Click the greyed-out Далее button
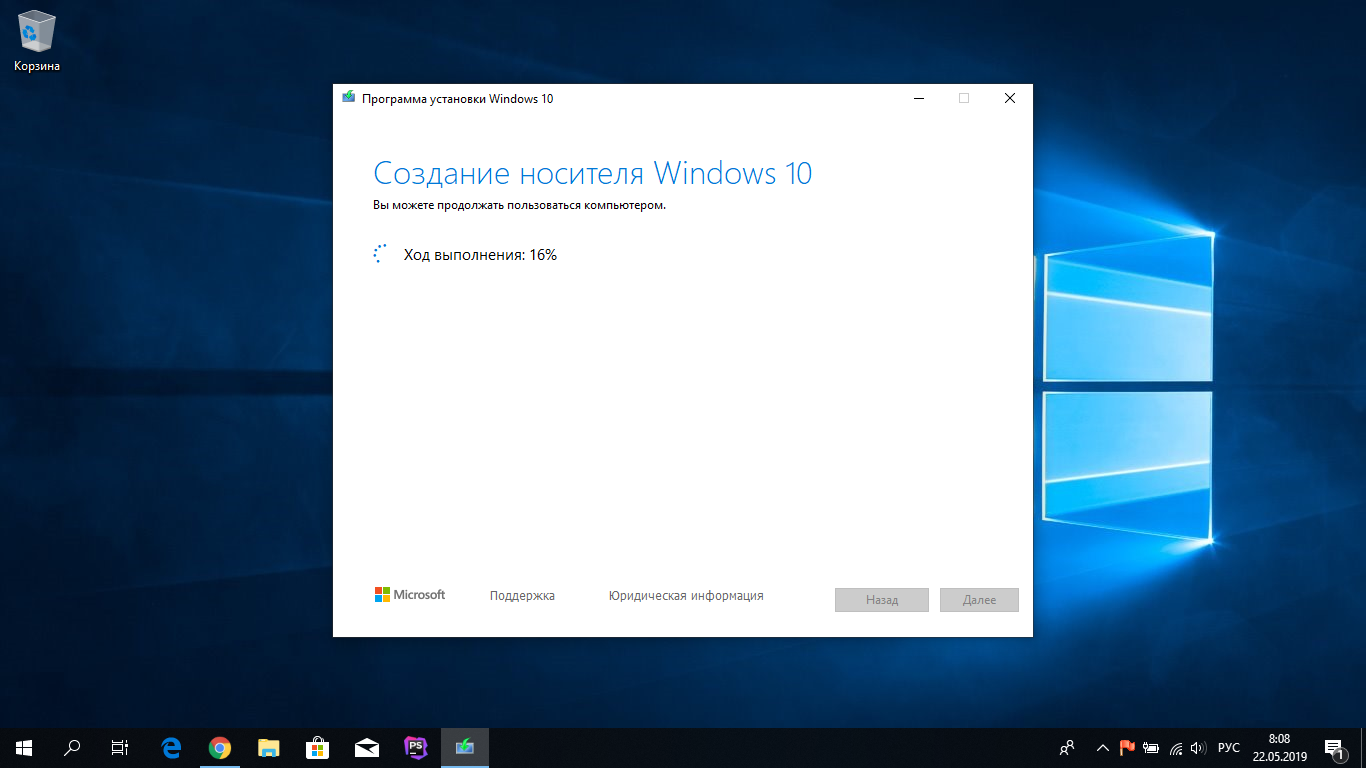 tap(980, 600)
